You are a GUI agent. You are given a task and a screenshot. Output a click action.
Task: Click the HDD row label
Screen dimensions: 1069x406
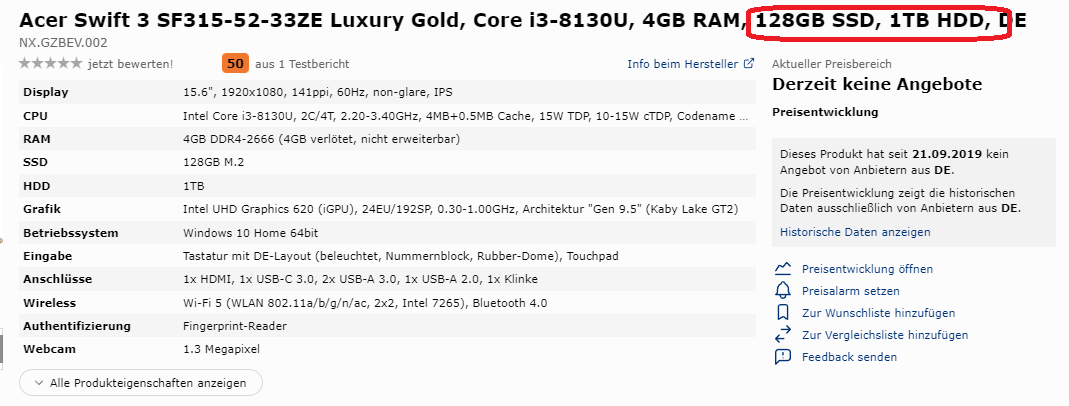coord(37,186)
